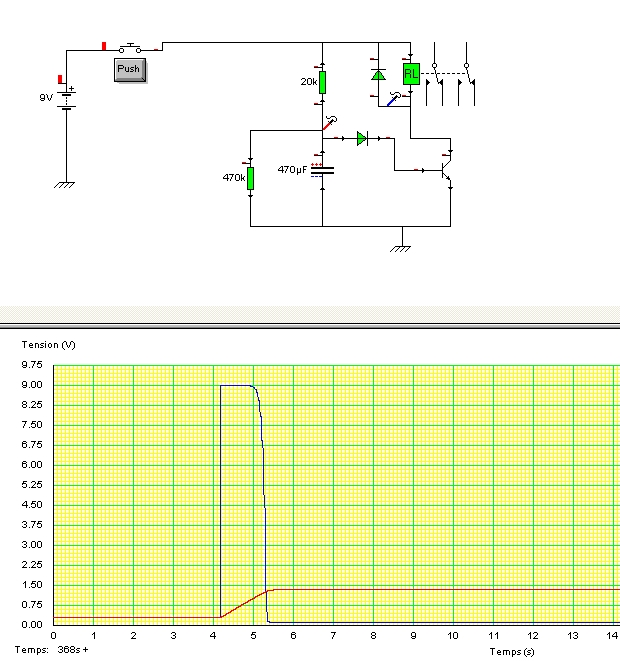The image size is (620, 661).
Task: Select the green RL relay coil
Action: [411, 74]
